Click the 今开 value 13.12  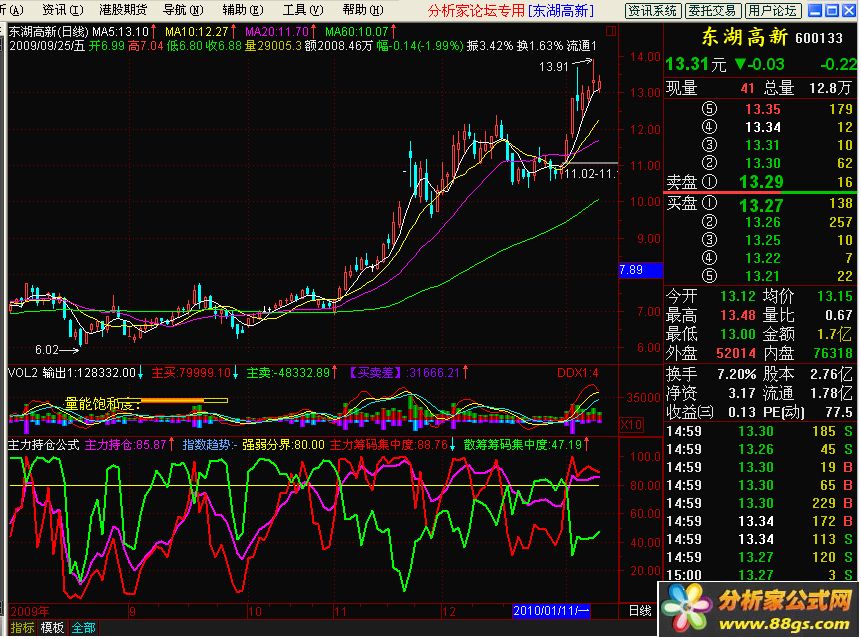pyautogui.click(x=738, y=296)
